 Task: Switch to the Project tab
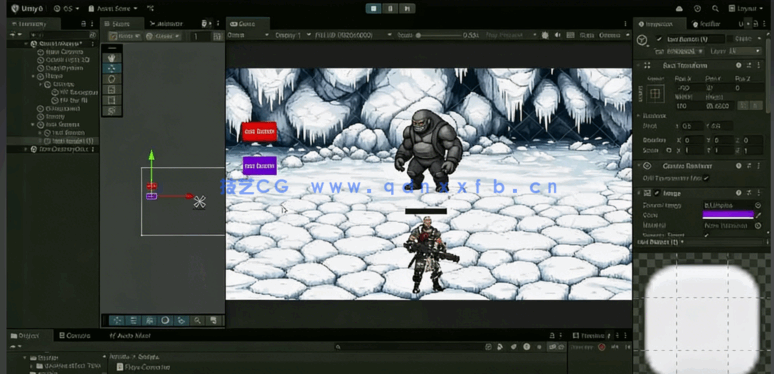29,336
